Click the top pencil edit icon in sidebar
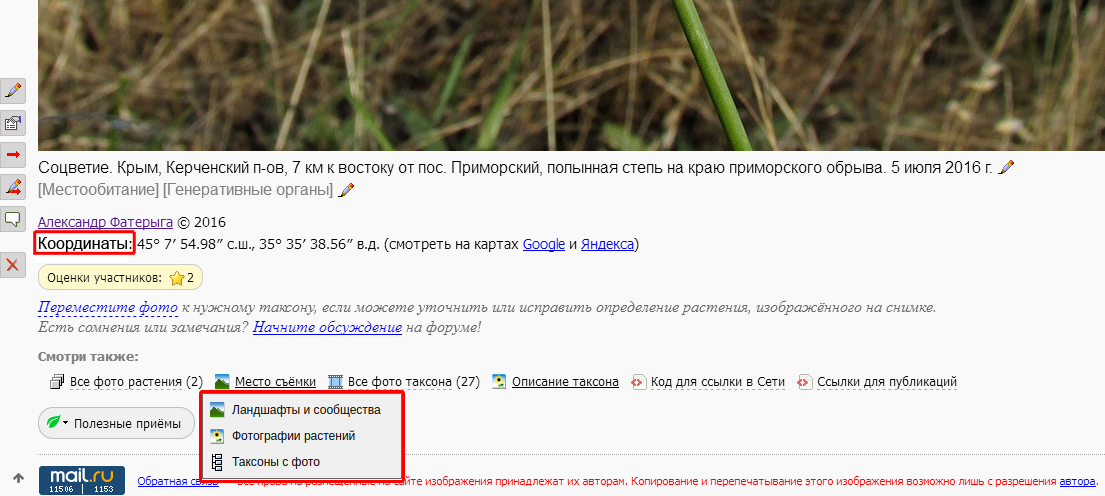This screenshot has height=496, width=1105. [13, 91]
